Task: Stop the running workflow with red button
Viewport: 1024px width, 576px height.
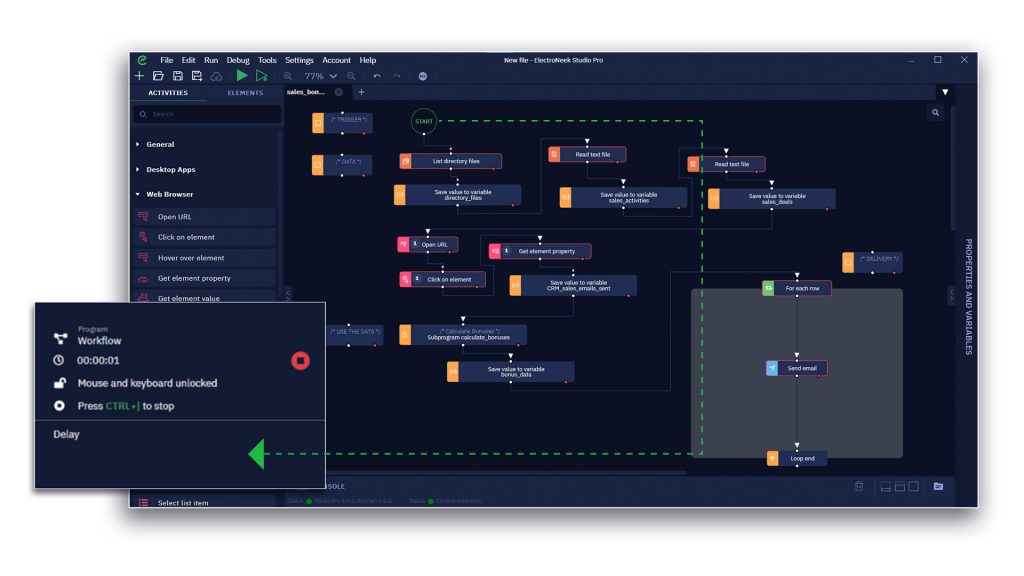Action: (x=300, y=360)
